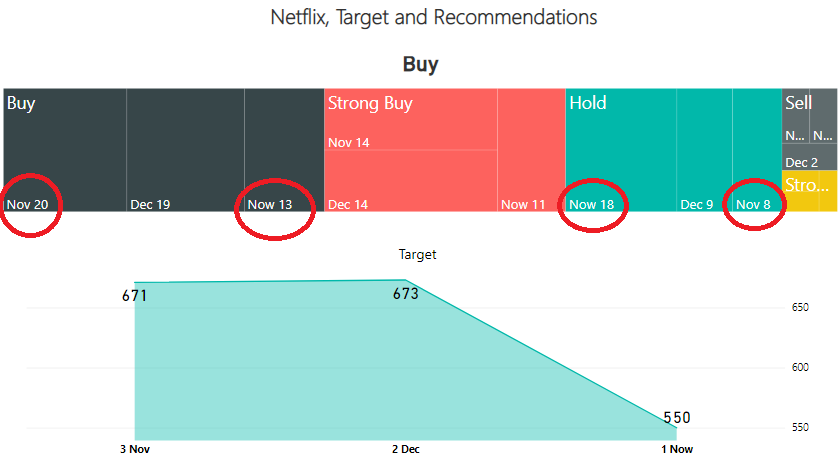Screen dimensions: 840x463
Task: Select the Nov 20 Buy treemap tile
Action: [x=65, y=150]
